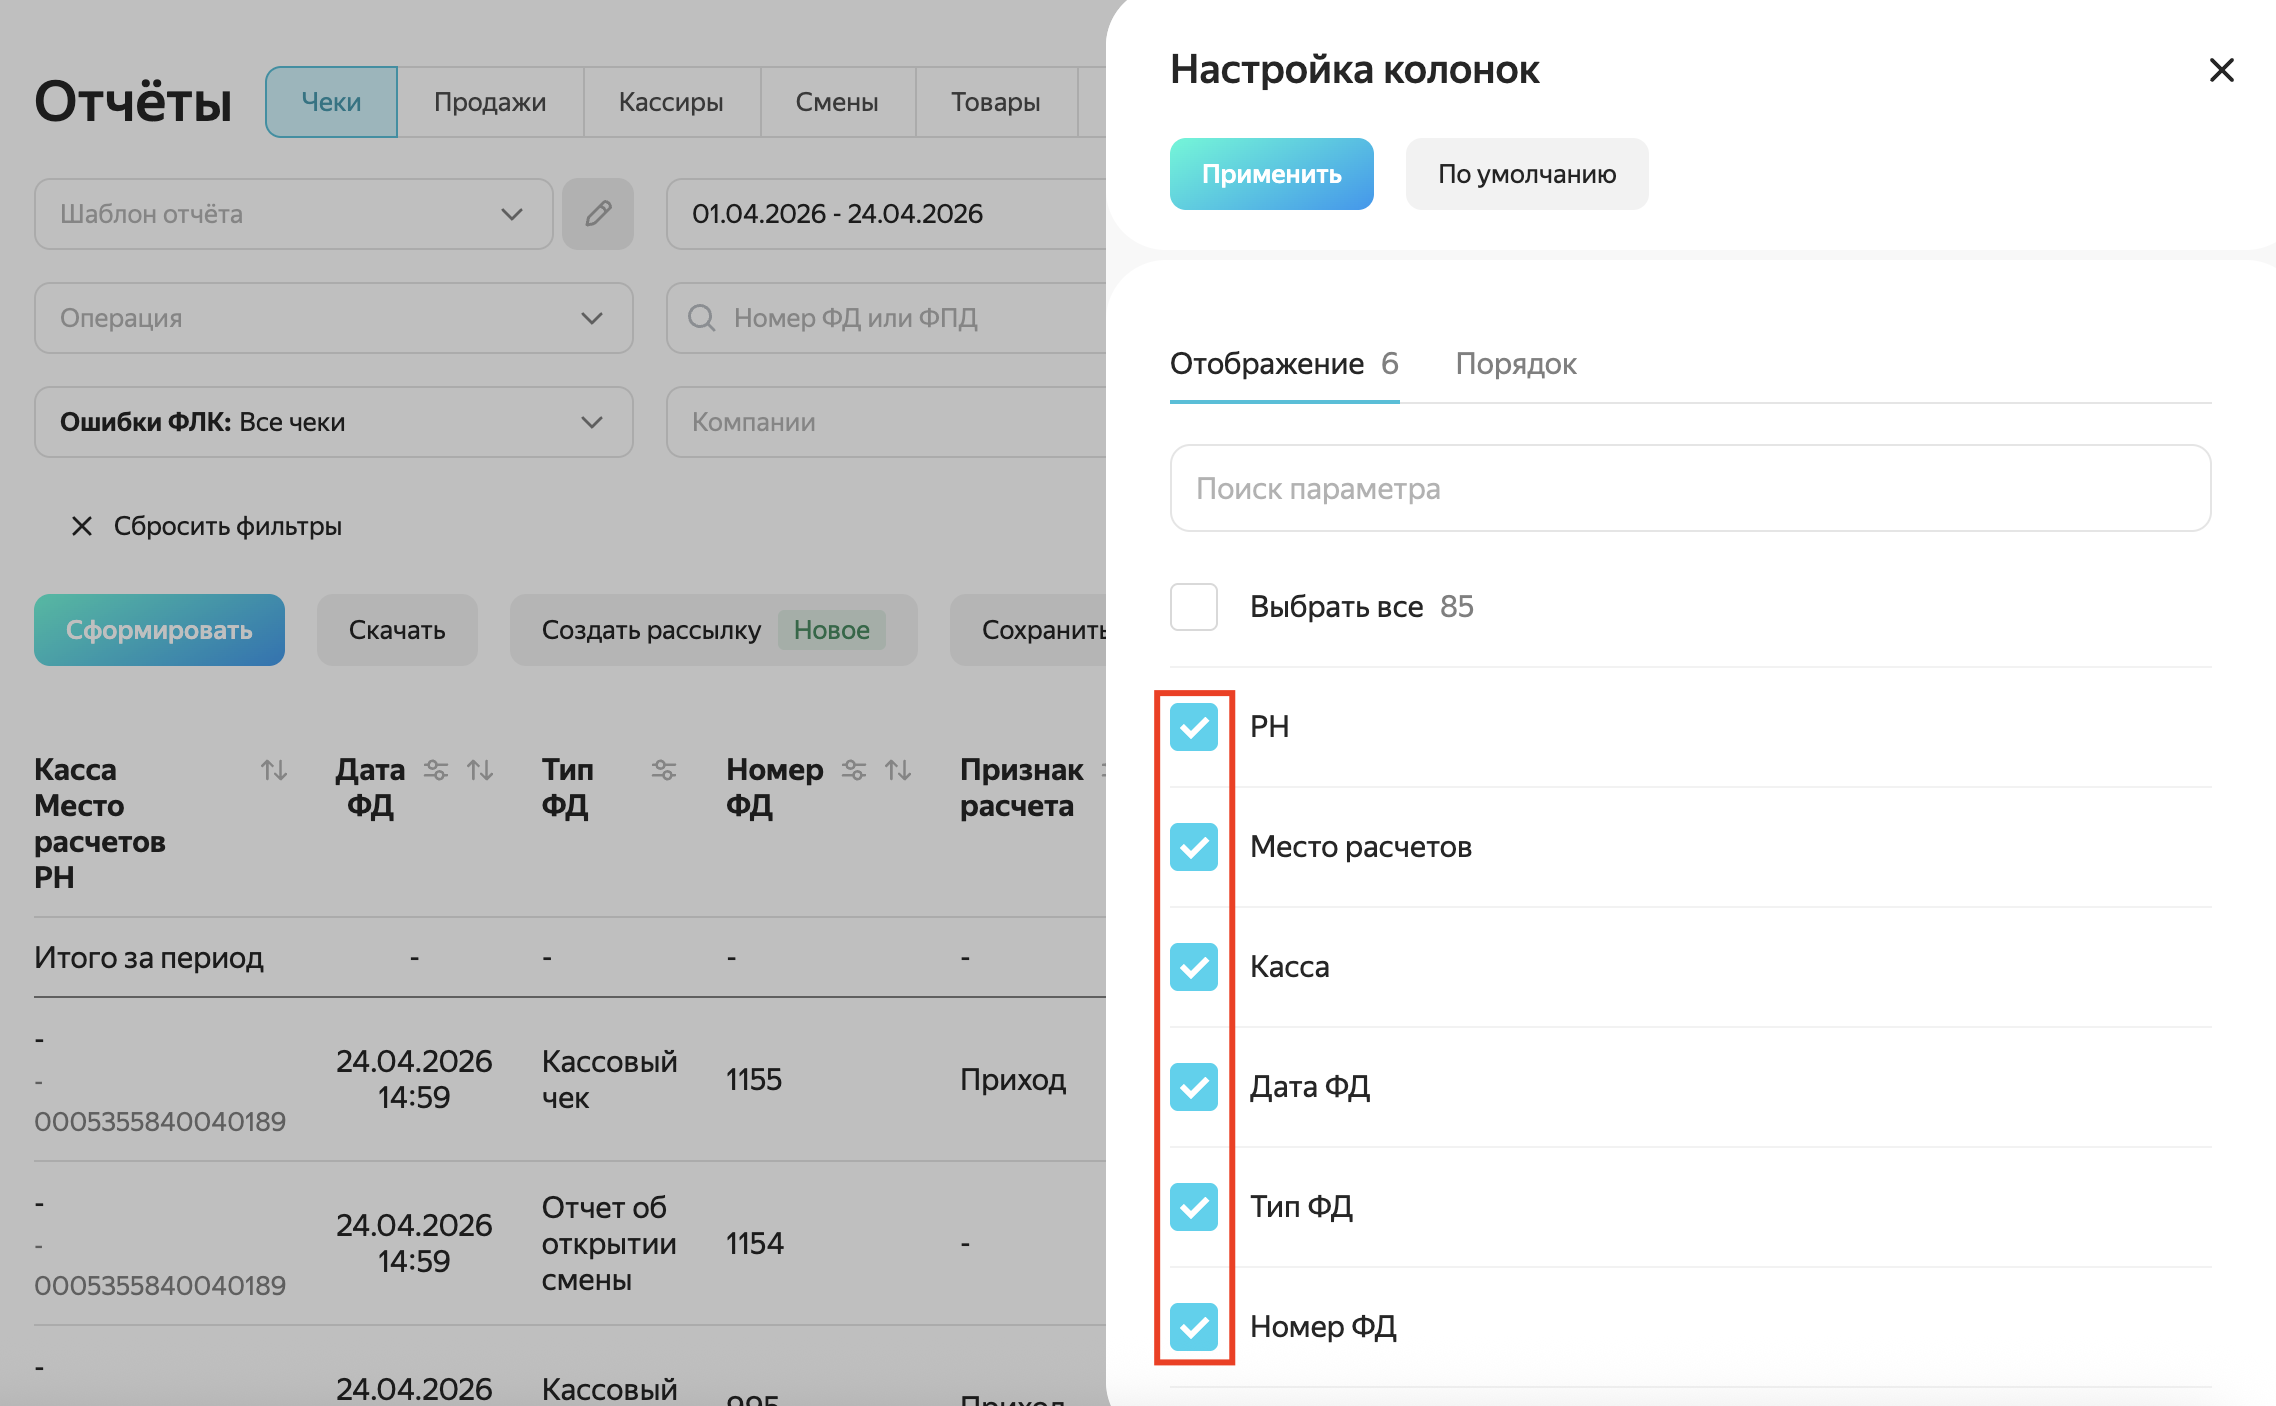Sort by Дата ФД column arrows
The image size is (2276, 1406).
click(x=480, y=770)
